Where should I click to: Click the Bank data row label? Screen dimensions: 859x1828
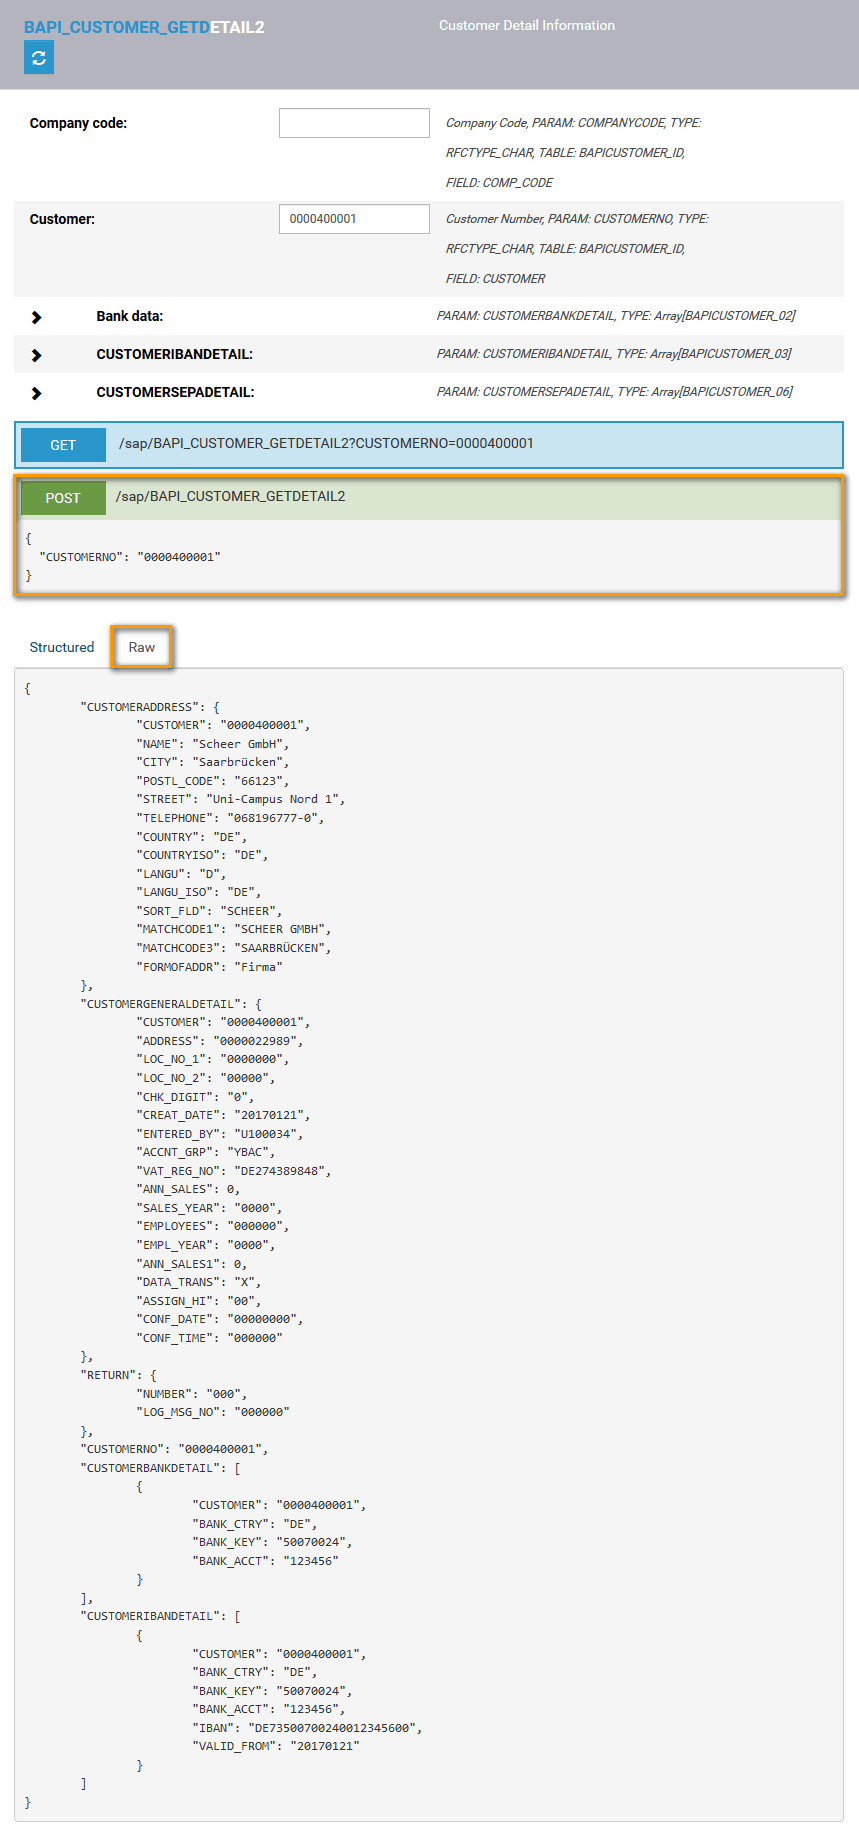click(130, 316)
